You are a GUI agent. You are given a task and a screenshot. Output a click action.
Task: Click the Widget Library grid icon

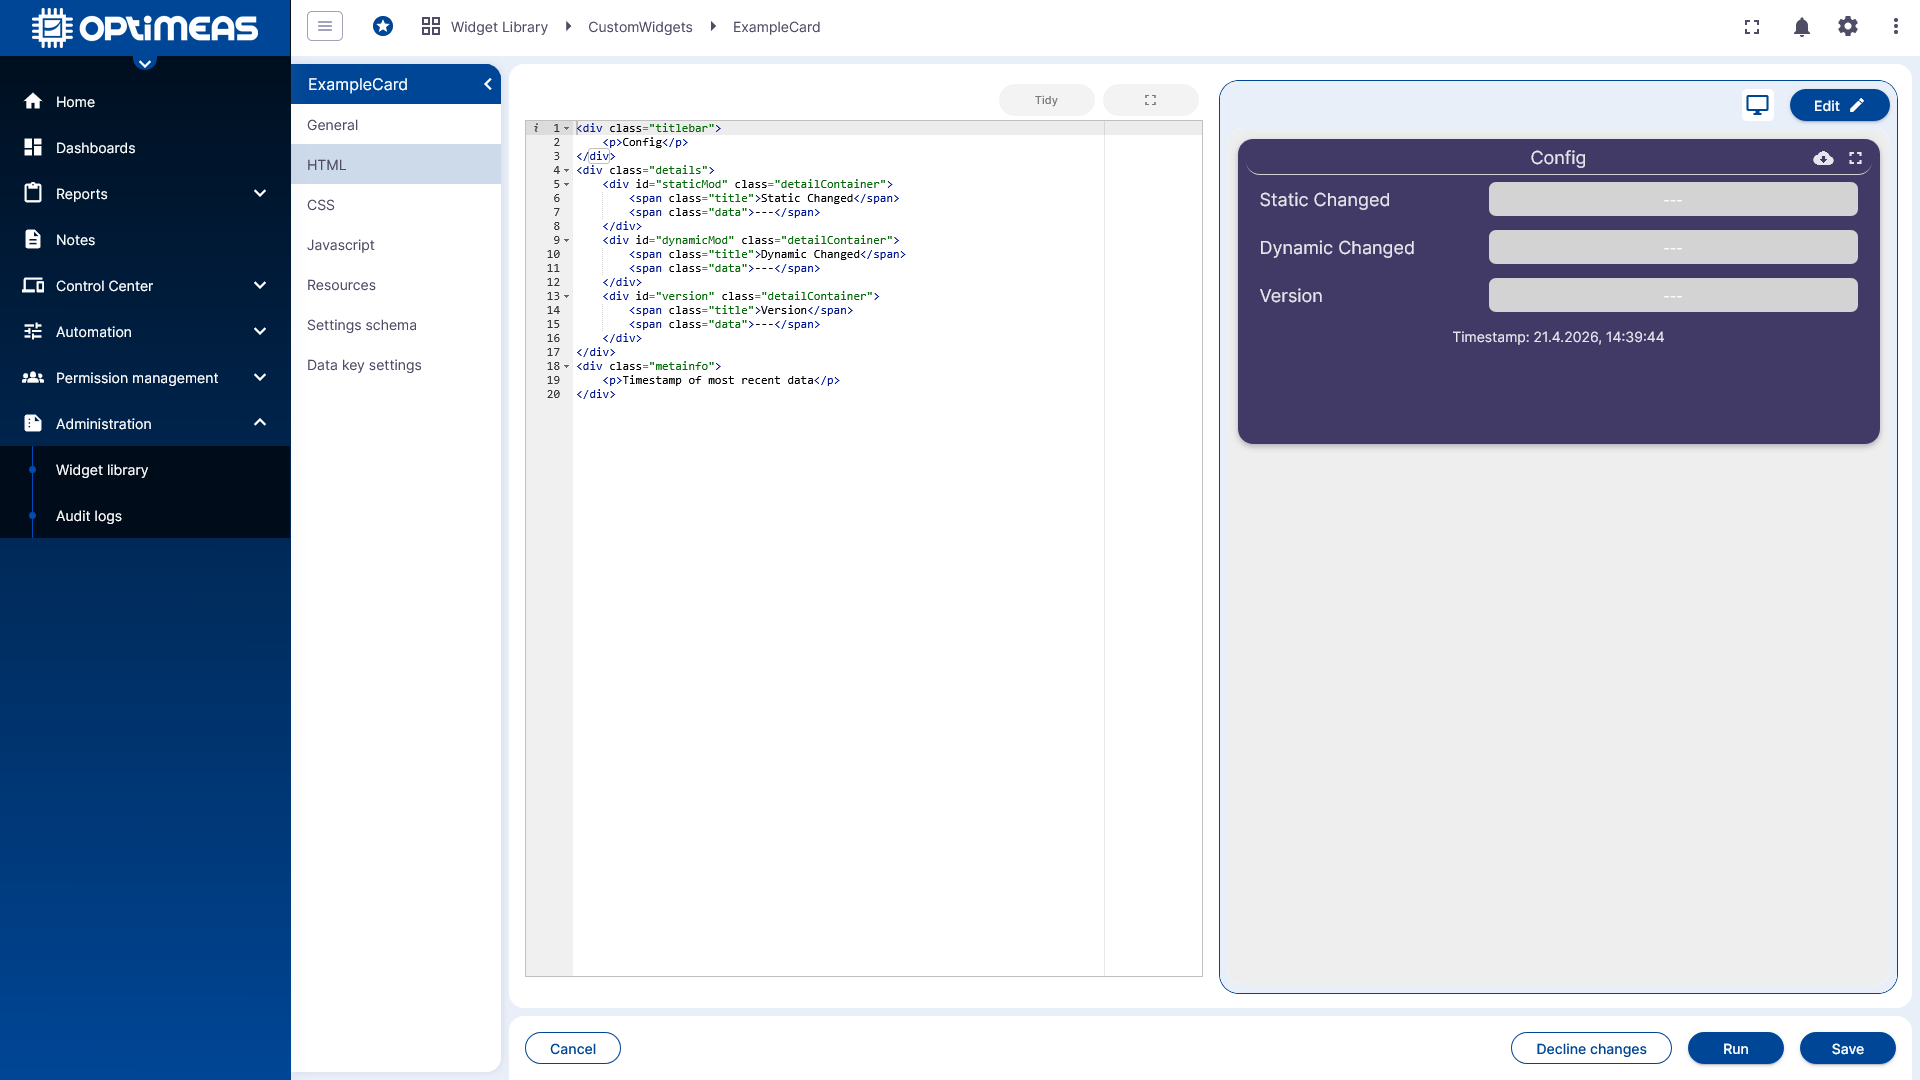[x=431, y=26]
